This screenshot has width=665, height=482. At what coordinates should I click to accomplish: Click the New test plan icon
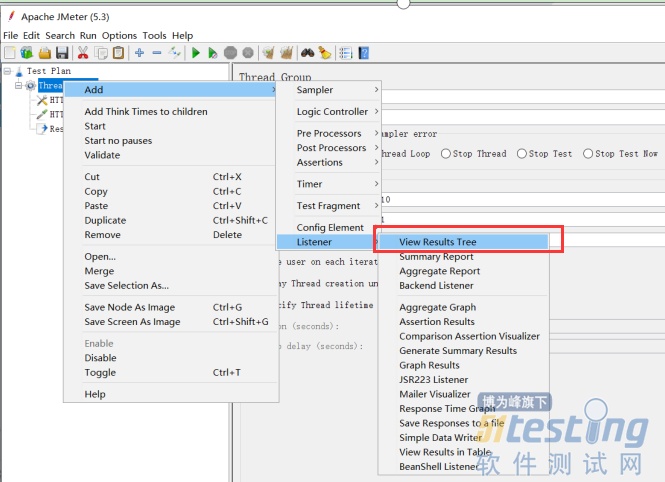click(10, 53)
